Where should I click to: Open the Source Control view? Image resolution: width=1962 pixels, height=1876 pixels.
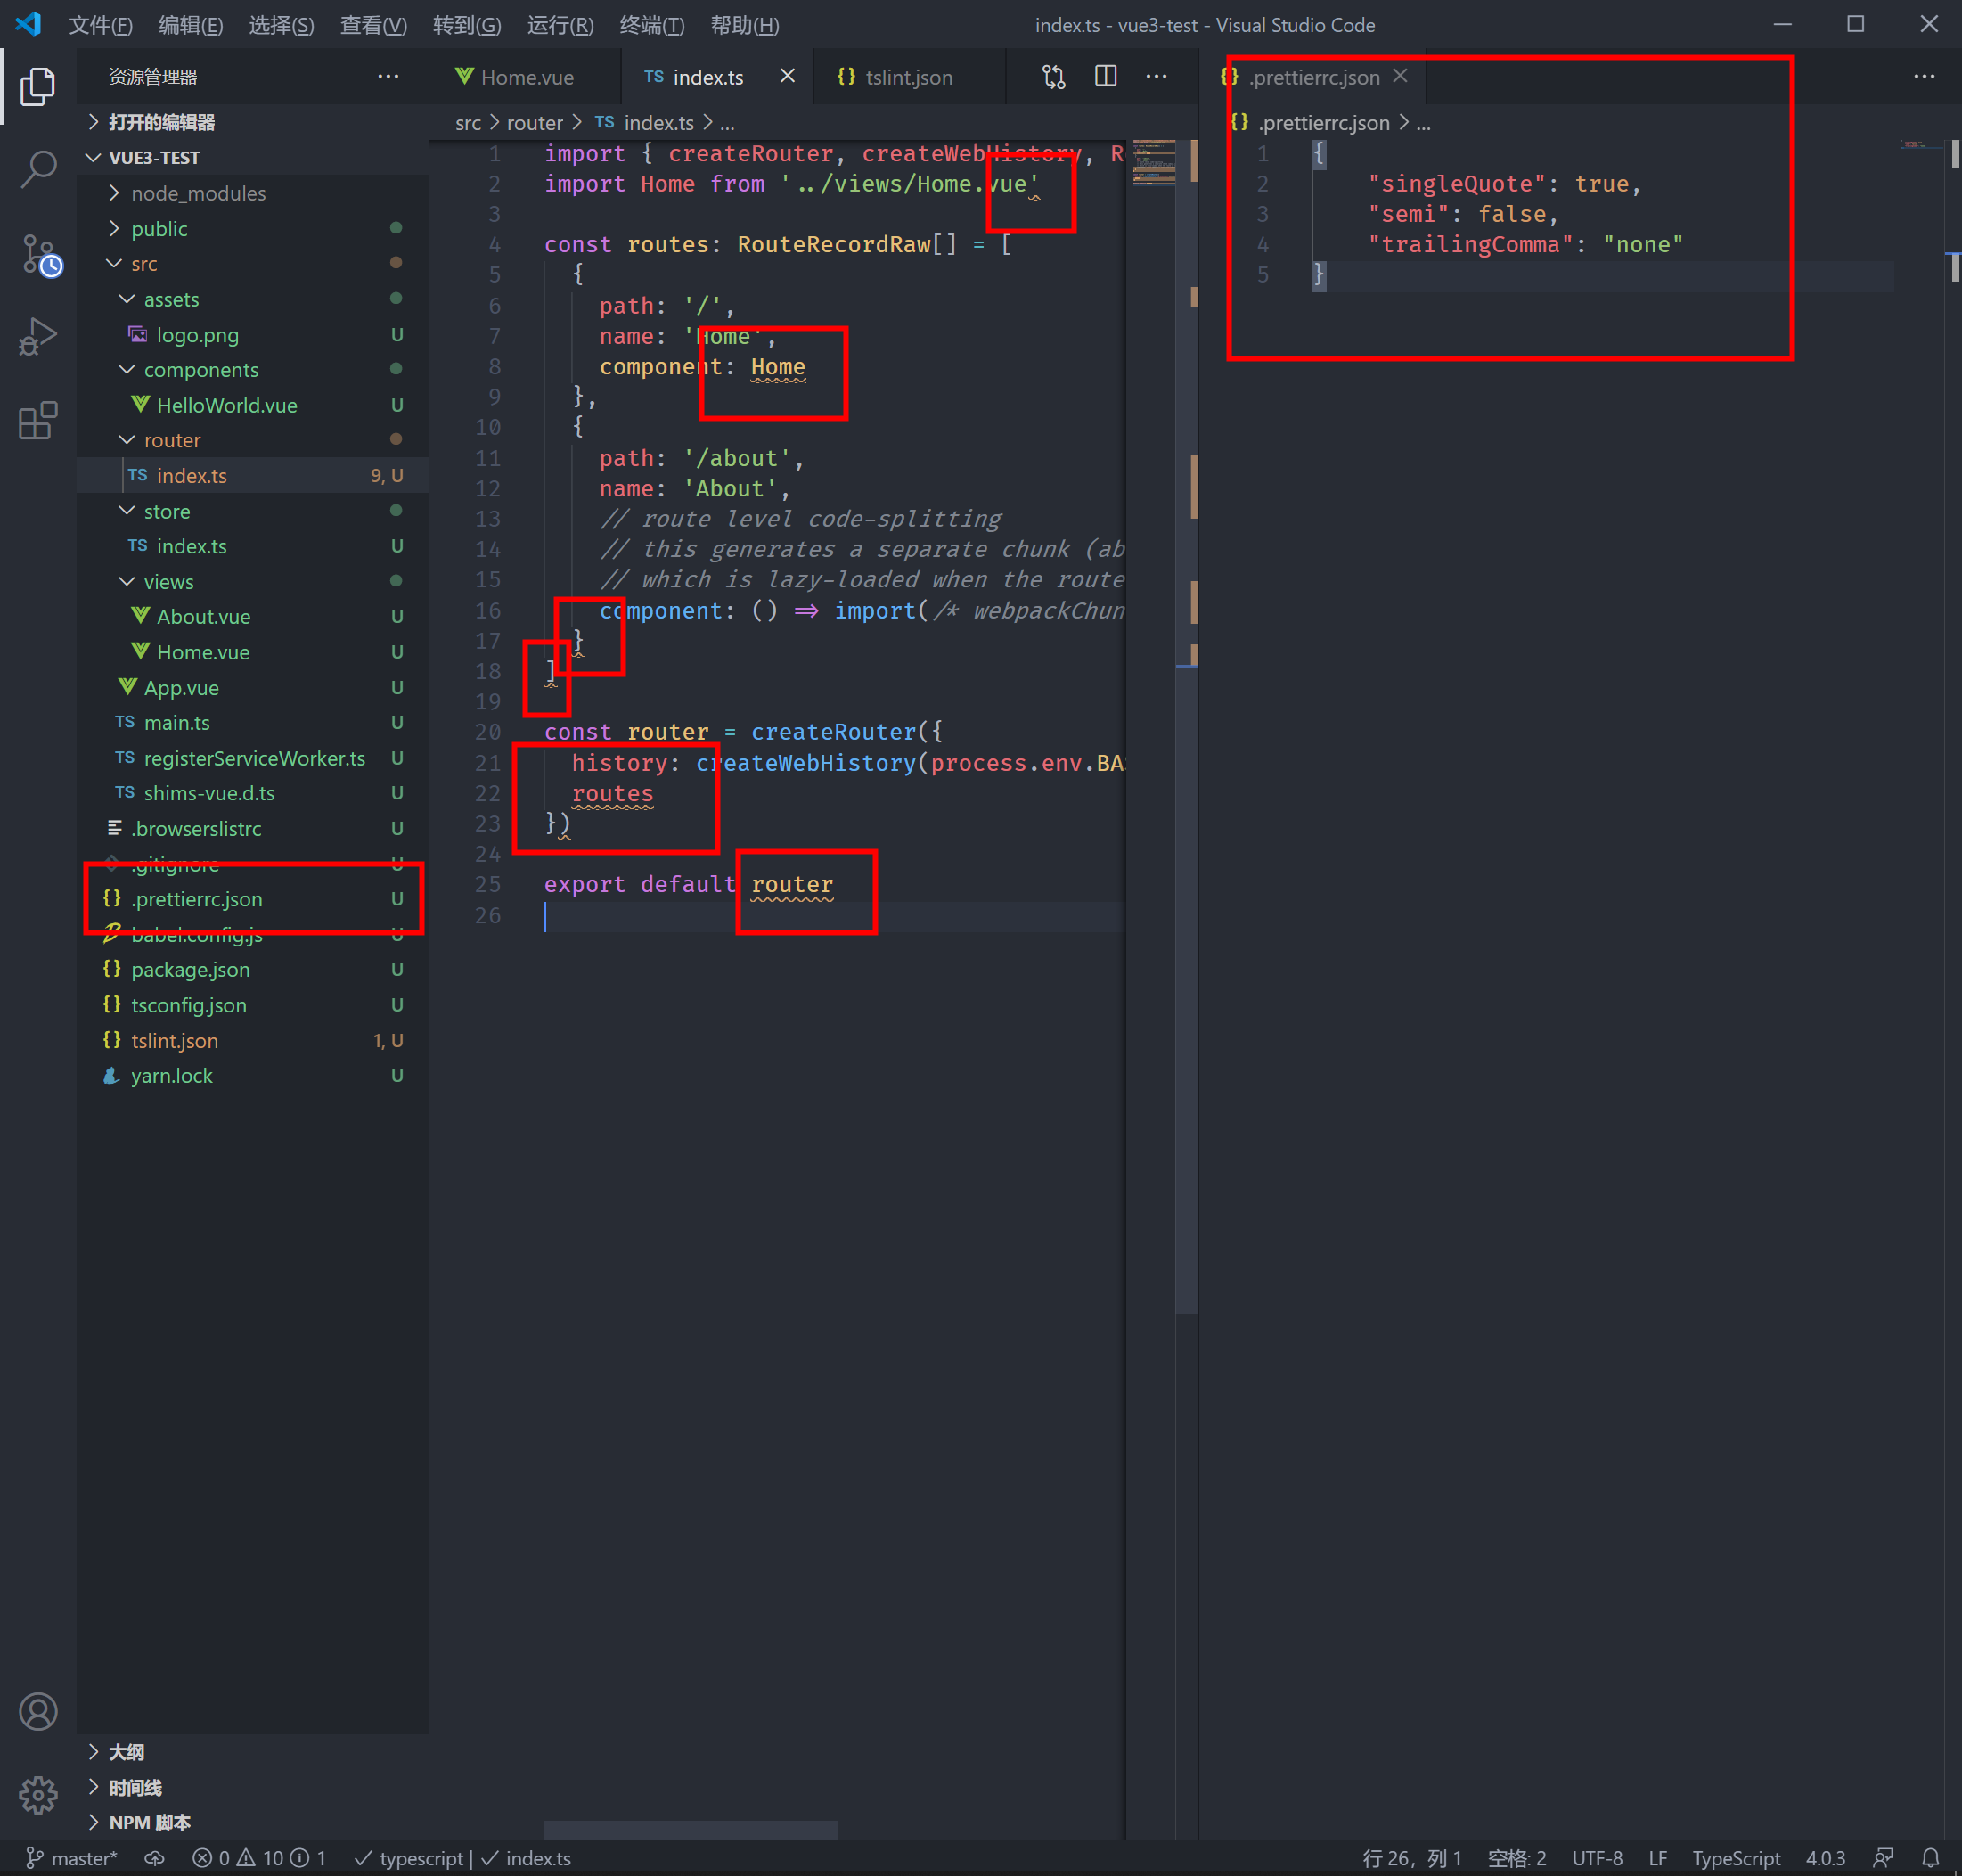pyautogui.click(x=38, y=255)
